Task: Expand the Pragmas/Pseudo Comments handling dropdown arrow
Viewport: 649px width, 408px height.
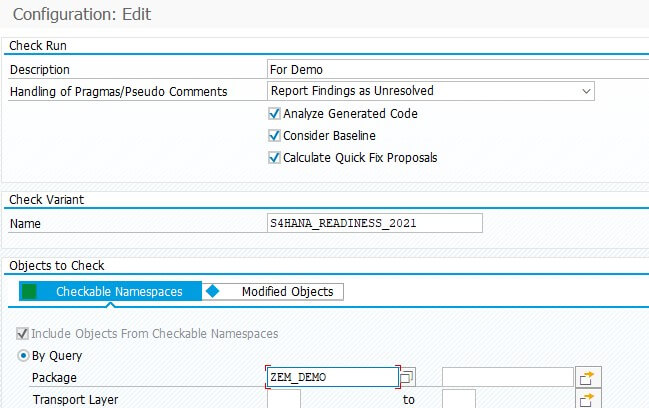Action: (x=586, y=91)
